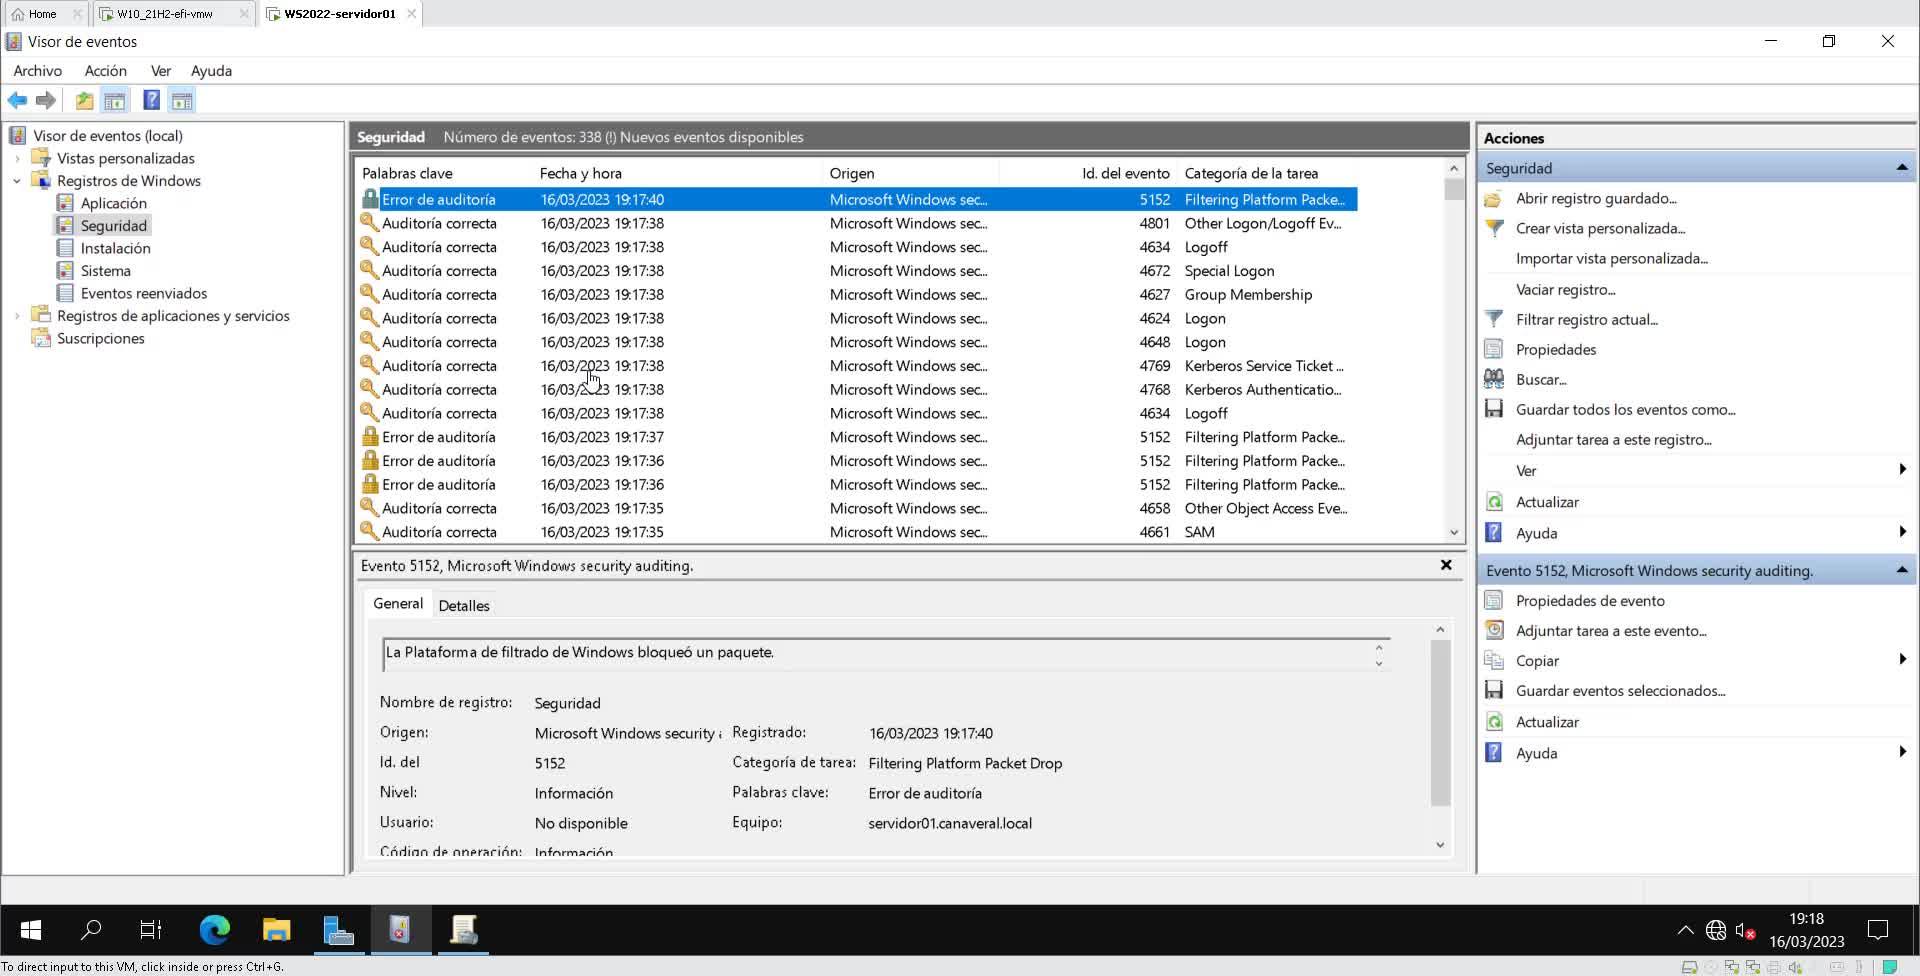Click the Propiedades de evento icon
The width and height of the screenshot is (1920, 976).
pyautogui.click(x=1494, y=600)
